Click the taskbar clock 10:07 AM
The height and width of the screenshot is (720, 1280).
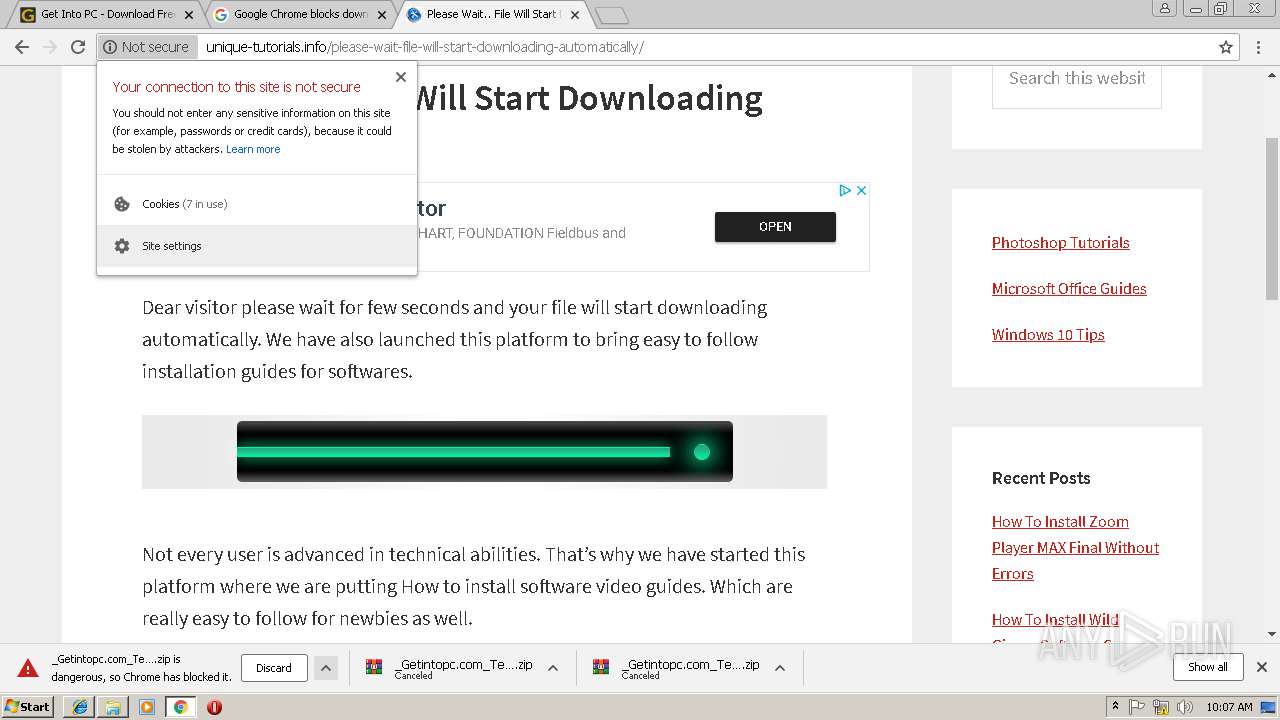(x=1229, y=707)
